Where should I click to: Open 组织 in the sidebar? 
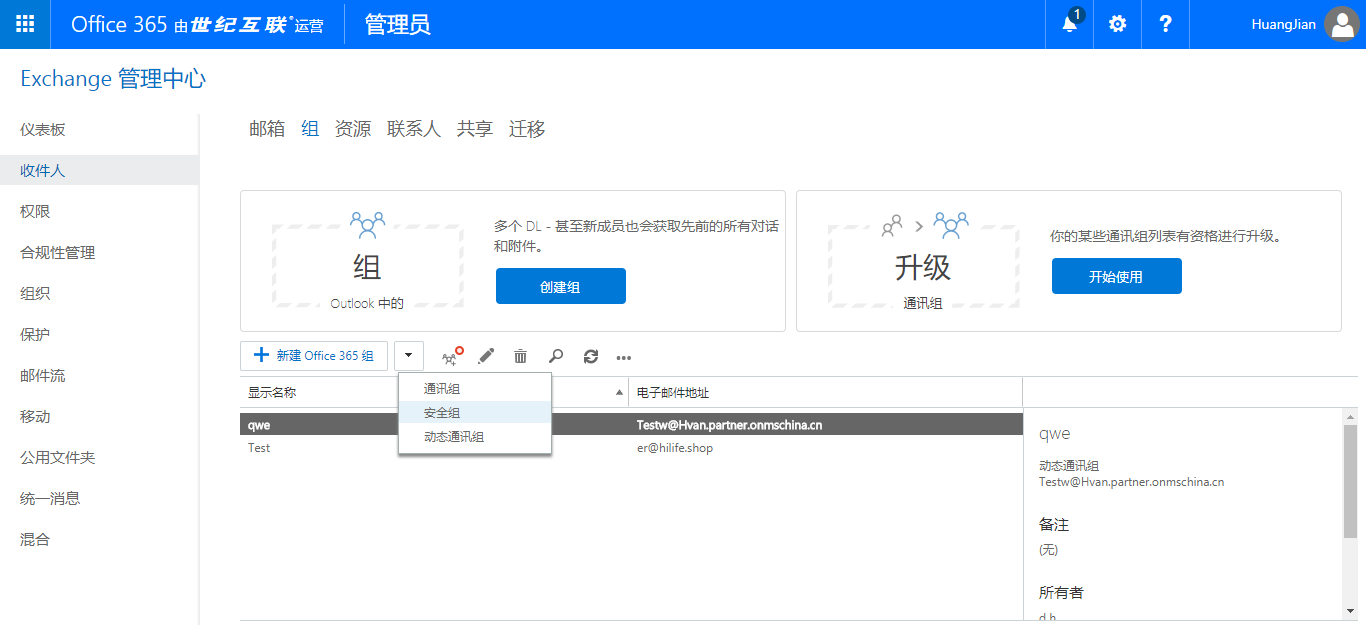[x=99, y=294]
